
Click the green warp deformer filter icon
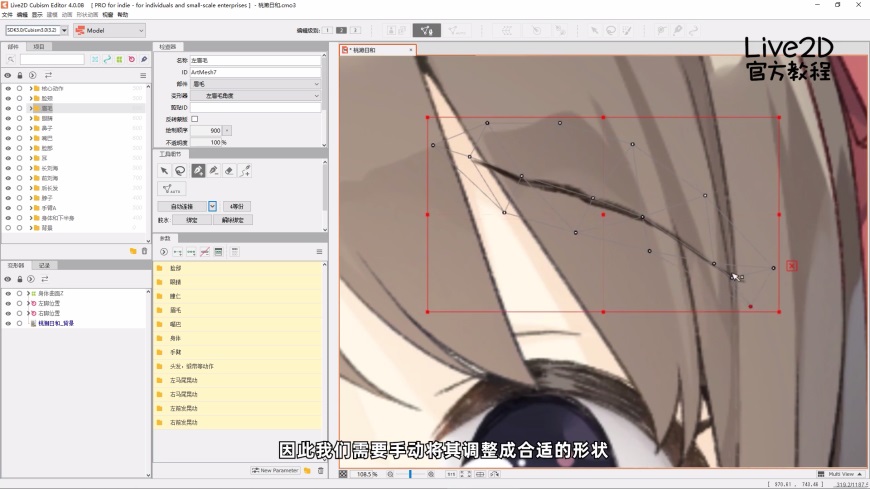coord(119,59)
